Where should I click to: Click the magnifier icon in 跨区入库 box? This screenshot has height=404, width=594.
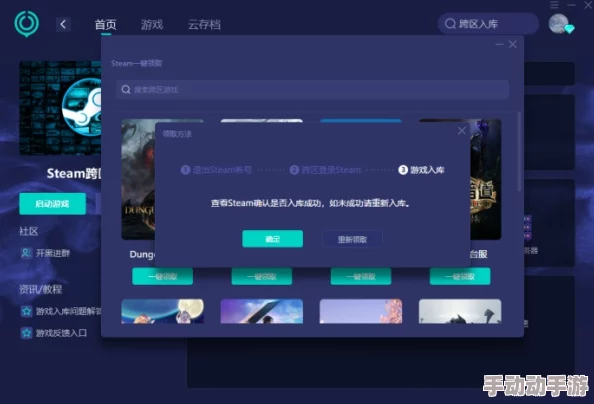click(450, 24)
